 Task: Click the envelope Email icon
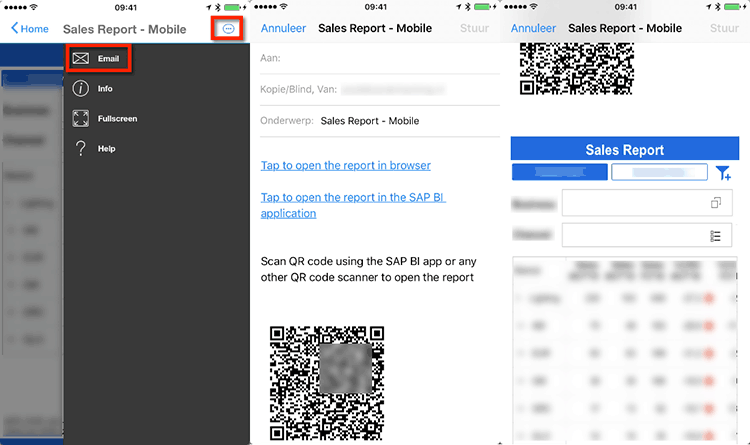[80, 58]
